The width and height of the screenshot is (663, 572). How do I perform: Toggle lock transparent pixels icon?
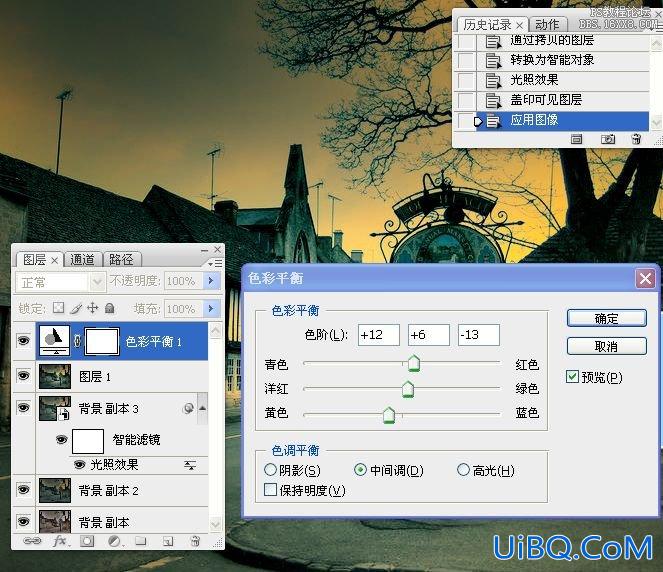coord(58,308)
